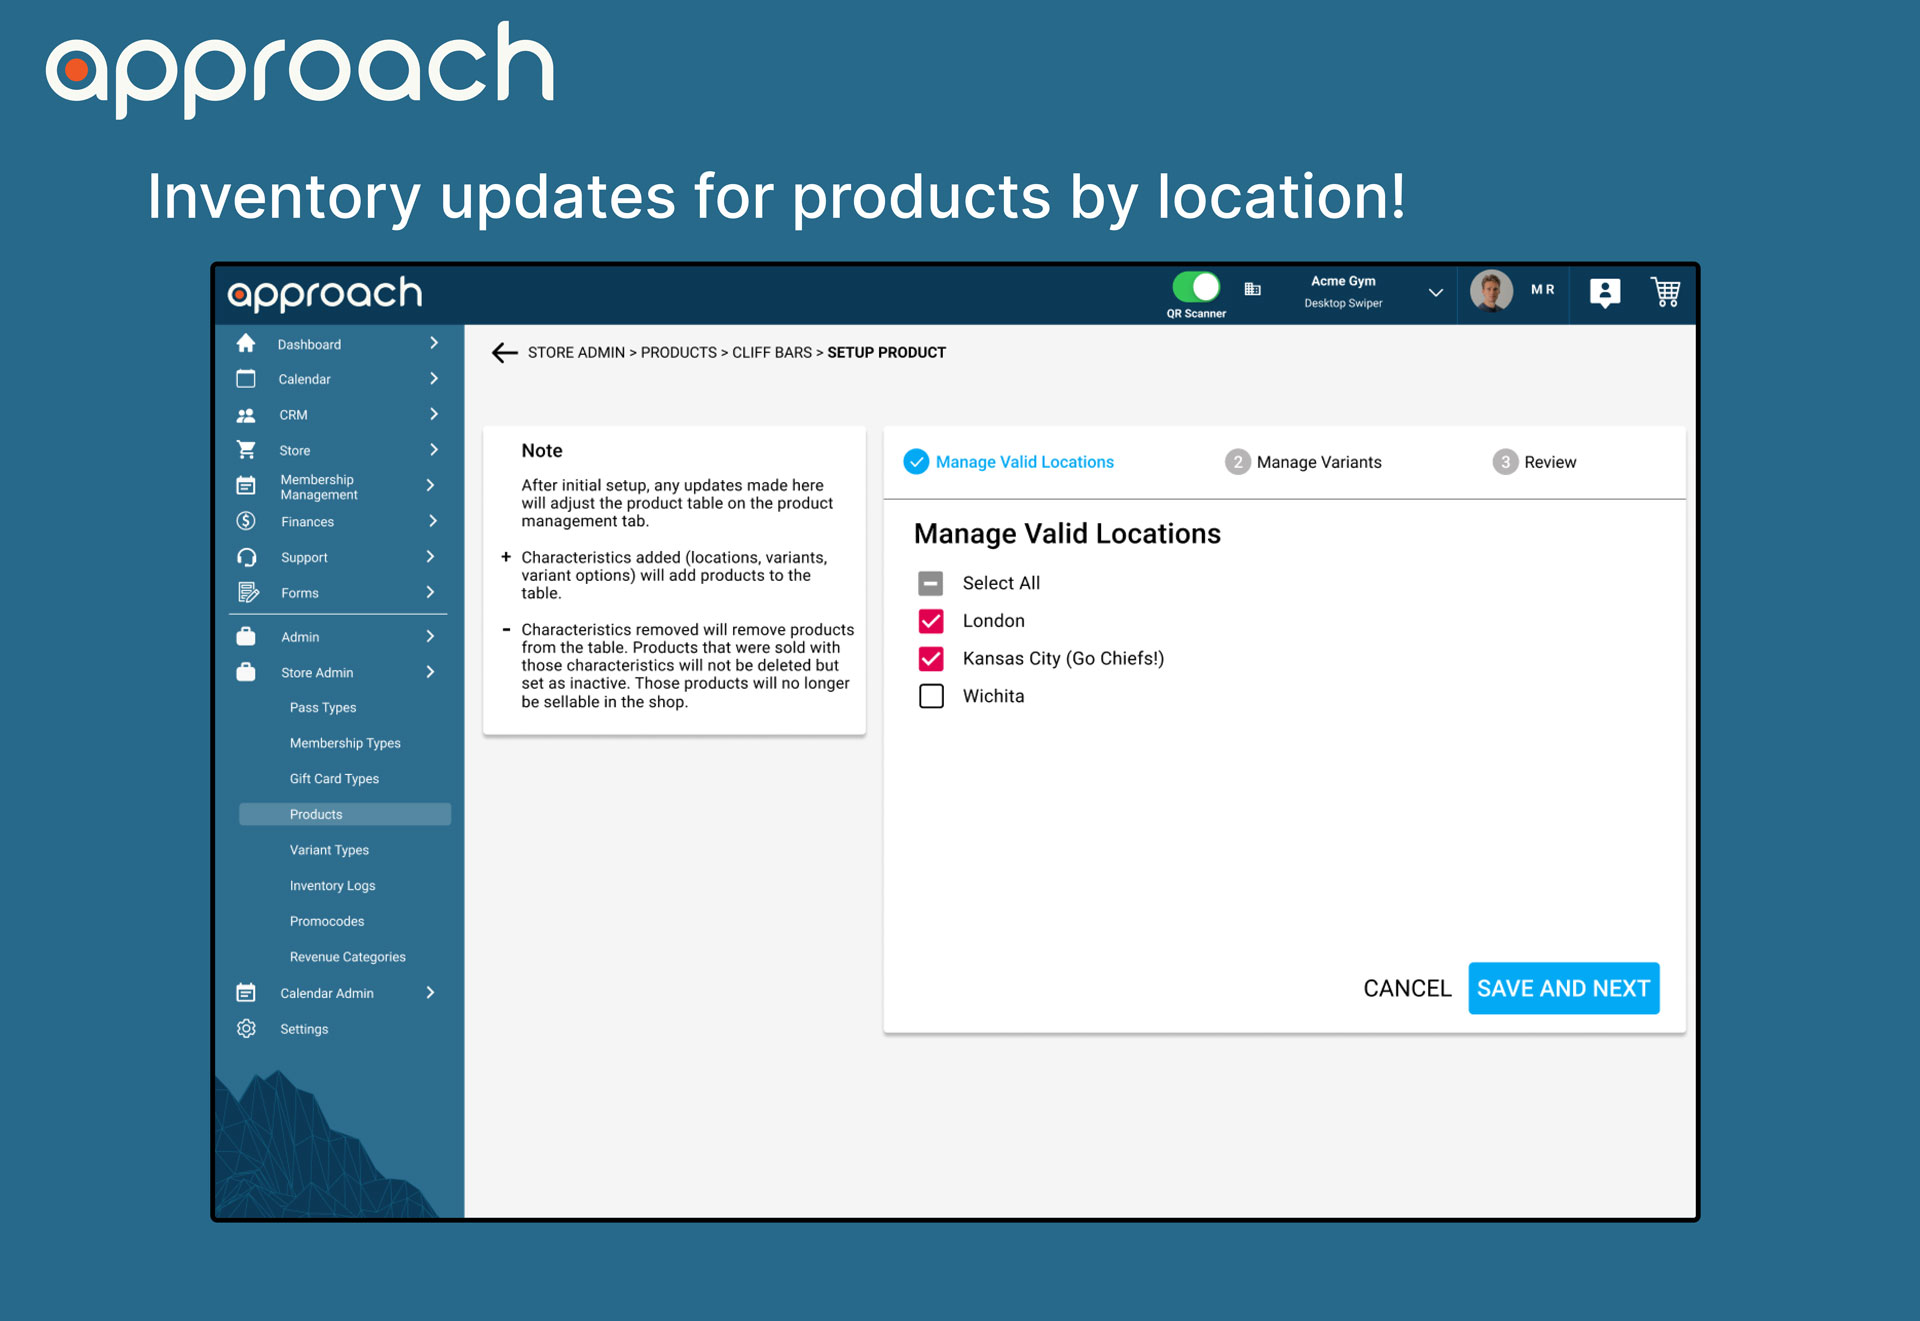Click the Support headset icon
The image size is (1920, 1321).
point(246,557)
